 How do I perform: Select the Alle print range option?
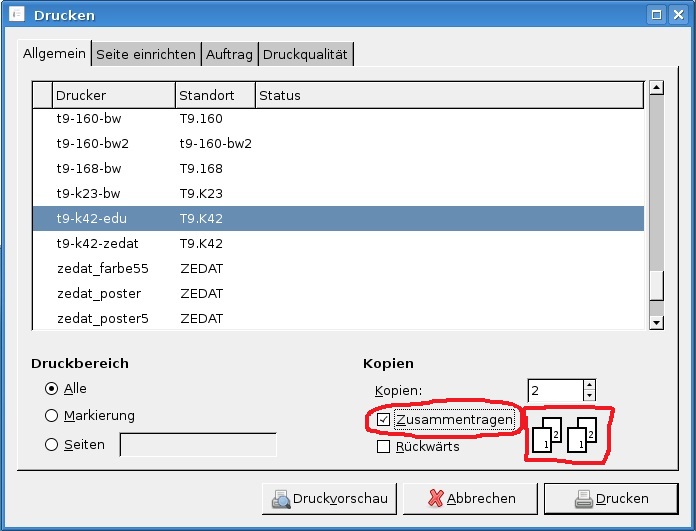[x=52, y=388]
